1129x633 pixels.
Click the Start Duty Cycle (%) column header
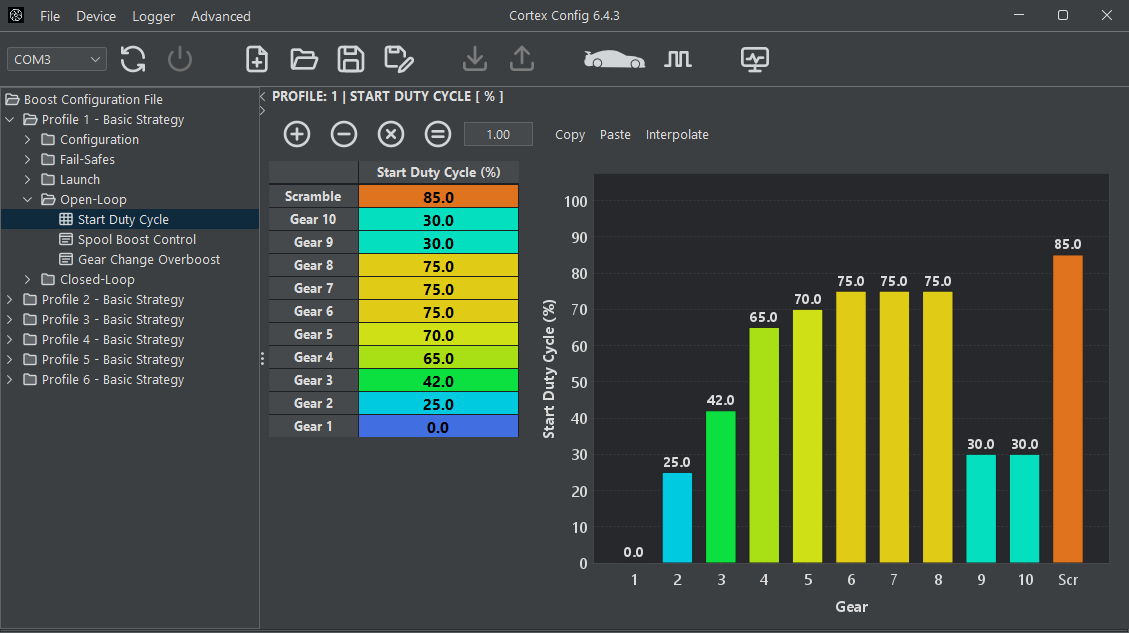438,173
